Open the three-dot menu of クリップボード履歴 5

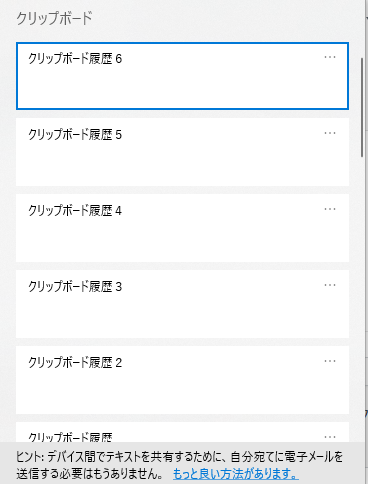(x=330, y=133)
